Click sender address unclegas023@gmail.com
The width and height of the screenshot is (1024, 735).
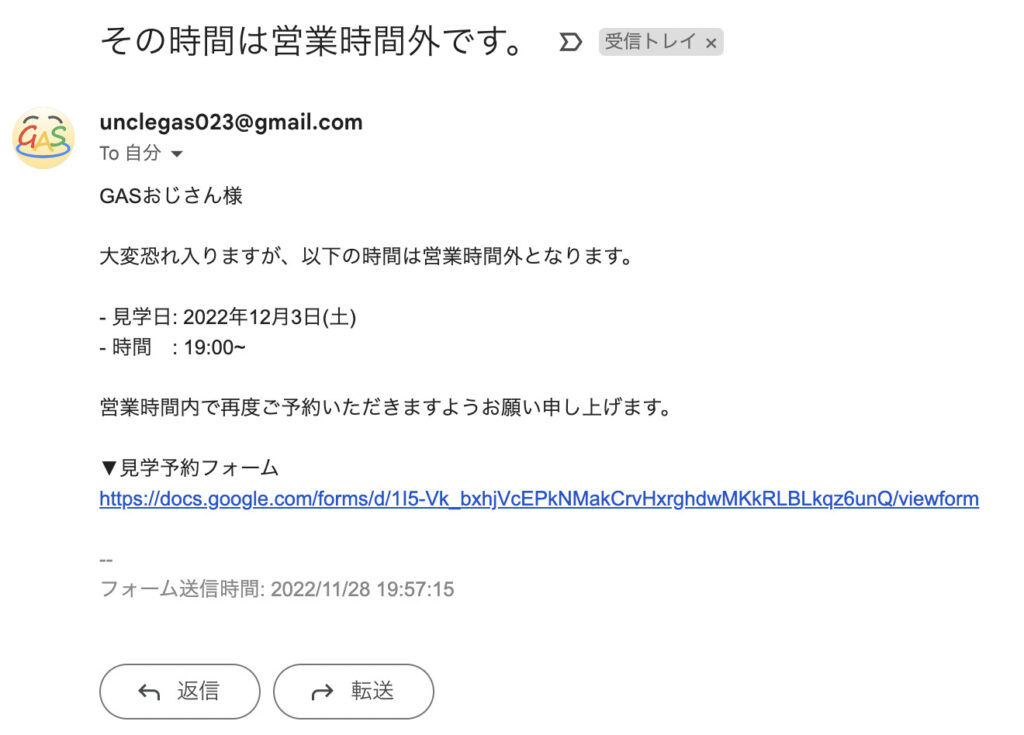tap(231, 122)
